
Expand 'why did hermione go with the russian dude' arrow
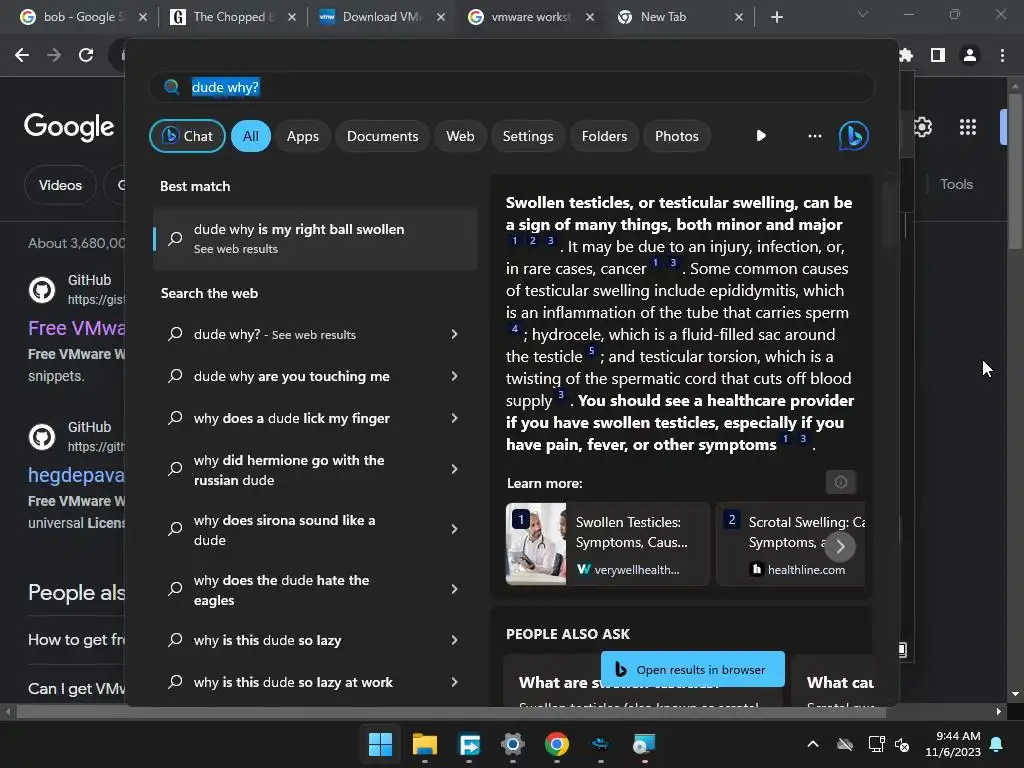(455, 469)
